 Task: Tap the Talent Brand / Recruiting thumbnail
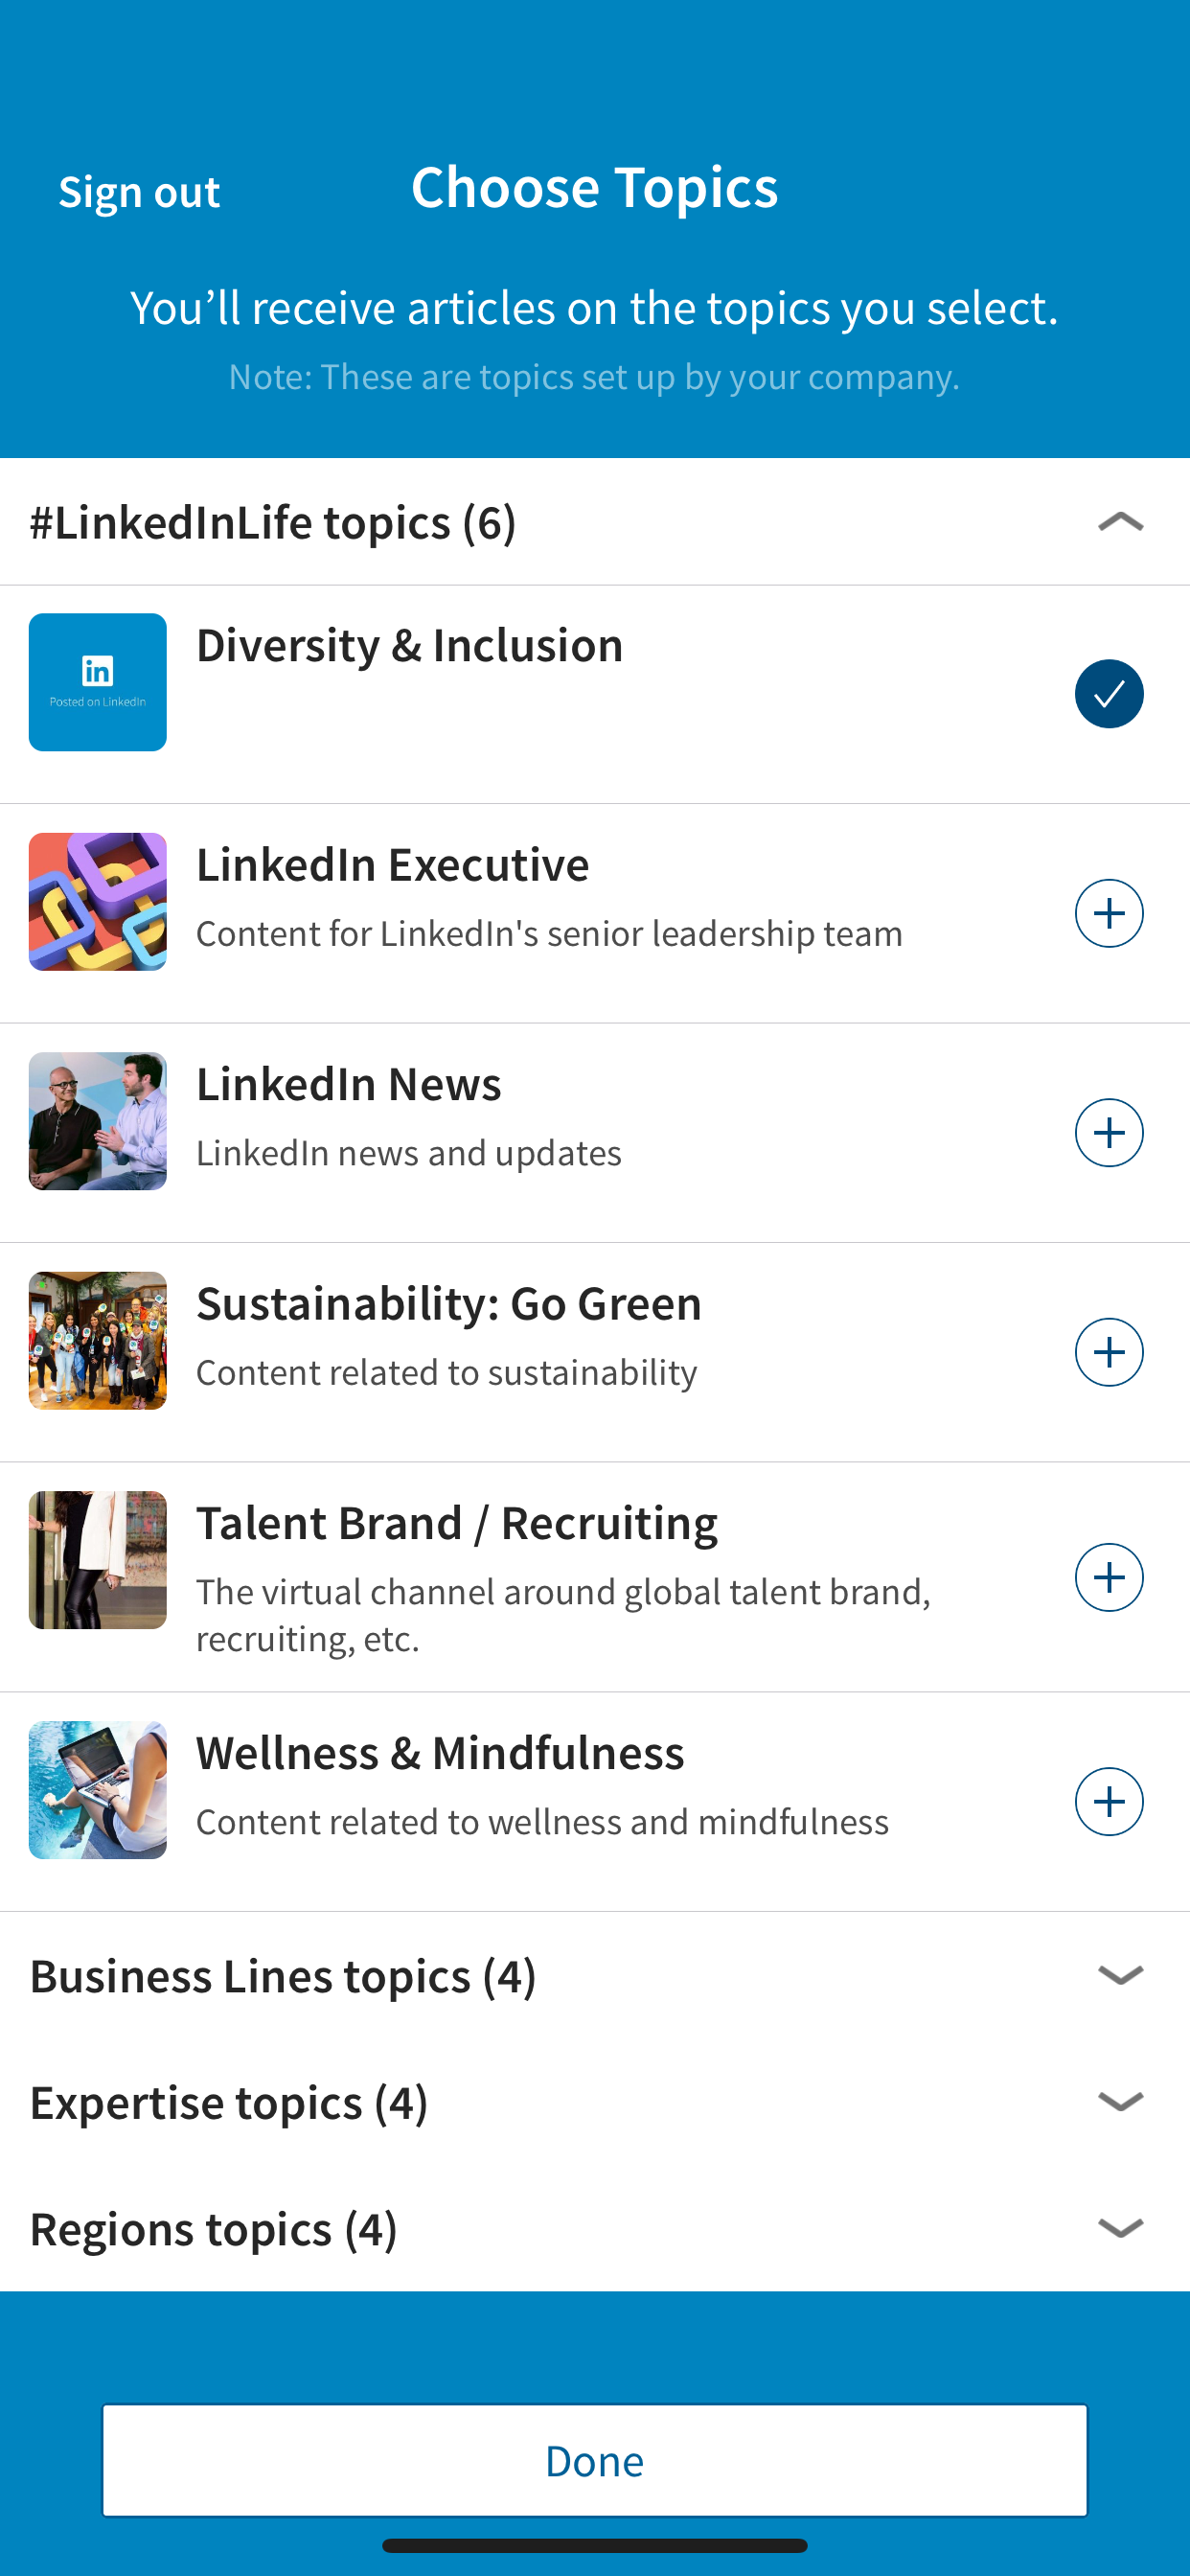tap(97, 1560)
